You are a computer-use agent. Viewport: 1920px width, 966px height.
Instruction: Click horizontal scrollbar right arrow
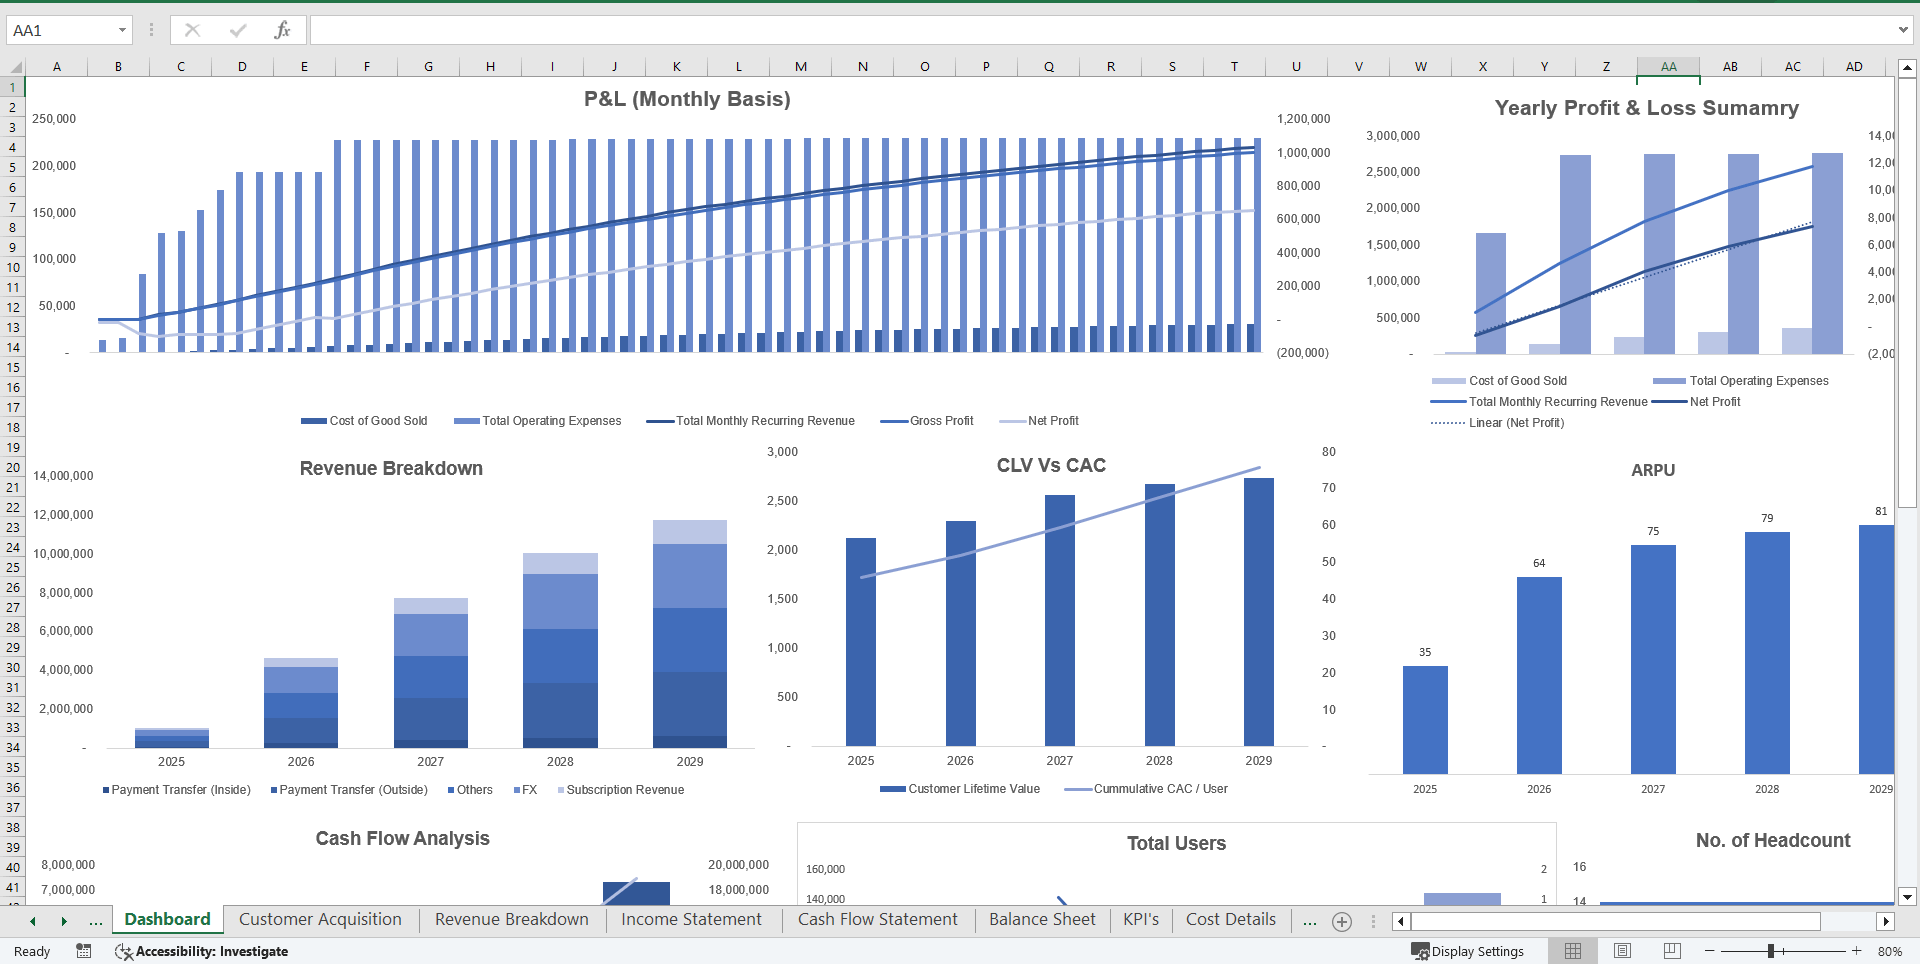click(1885, 921)
